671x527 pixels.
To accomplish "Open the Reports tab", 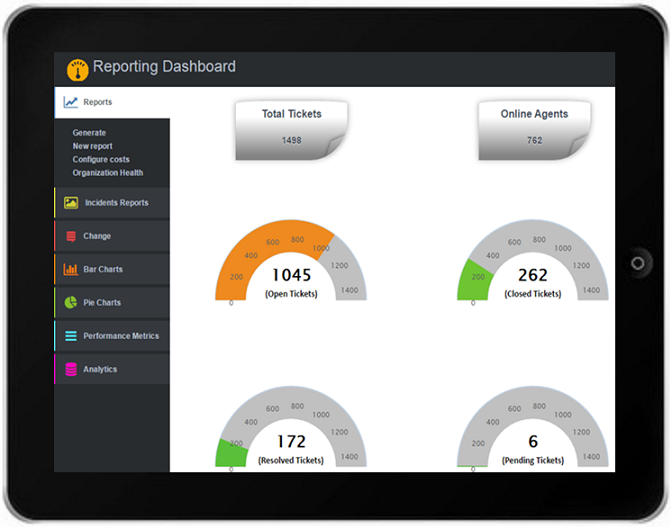I will click(x=98, y=102).
